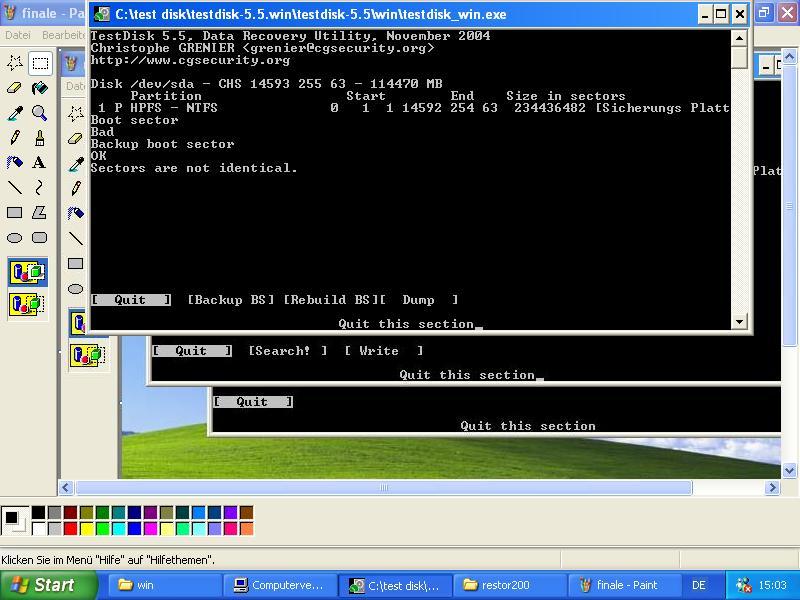Switch to Computerve... taskbar button
800x600 pixels.
[x=280, y=585]
